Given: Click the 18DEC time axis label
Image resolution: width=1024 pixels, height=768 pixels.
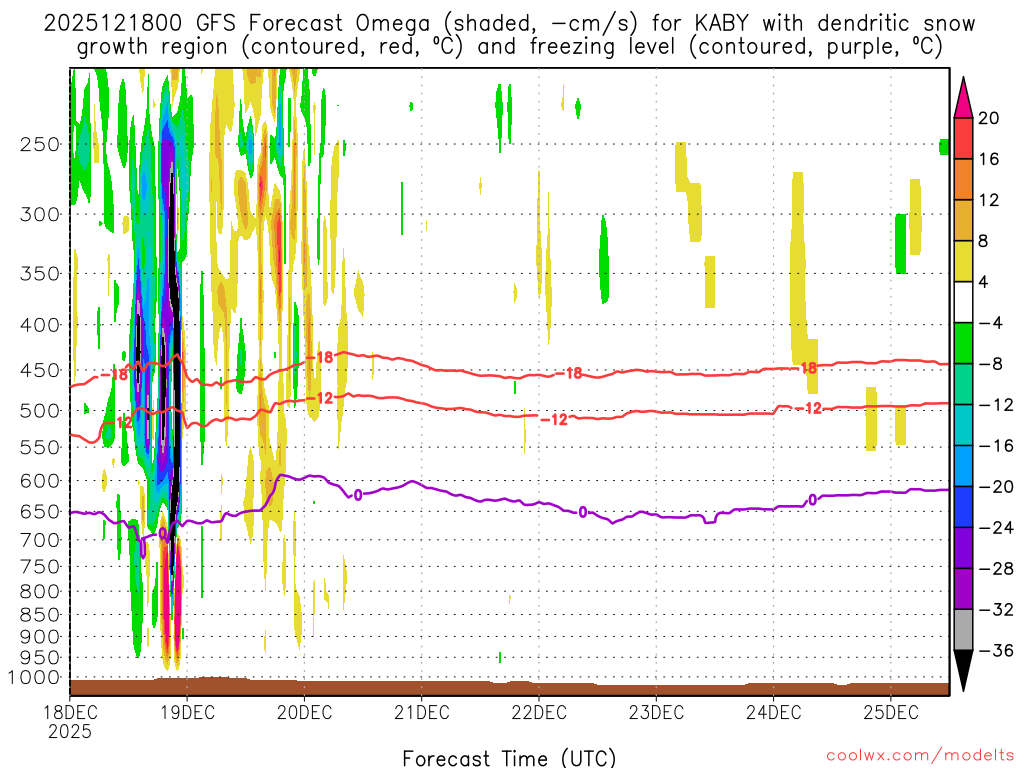Looking at the screenshot, I should pyautogui.click(x=70, y=712).
